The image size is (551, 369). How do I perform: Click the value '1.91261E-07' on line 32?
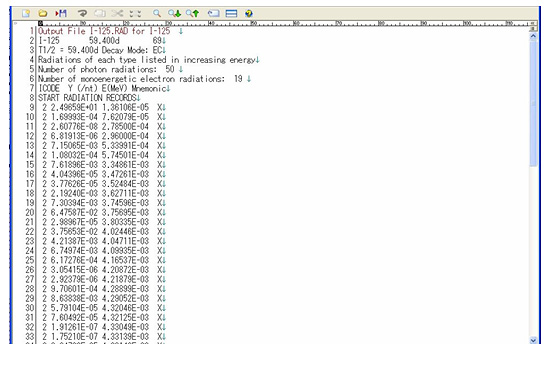(x=74, y=327)
